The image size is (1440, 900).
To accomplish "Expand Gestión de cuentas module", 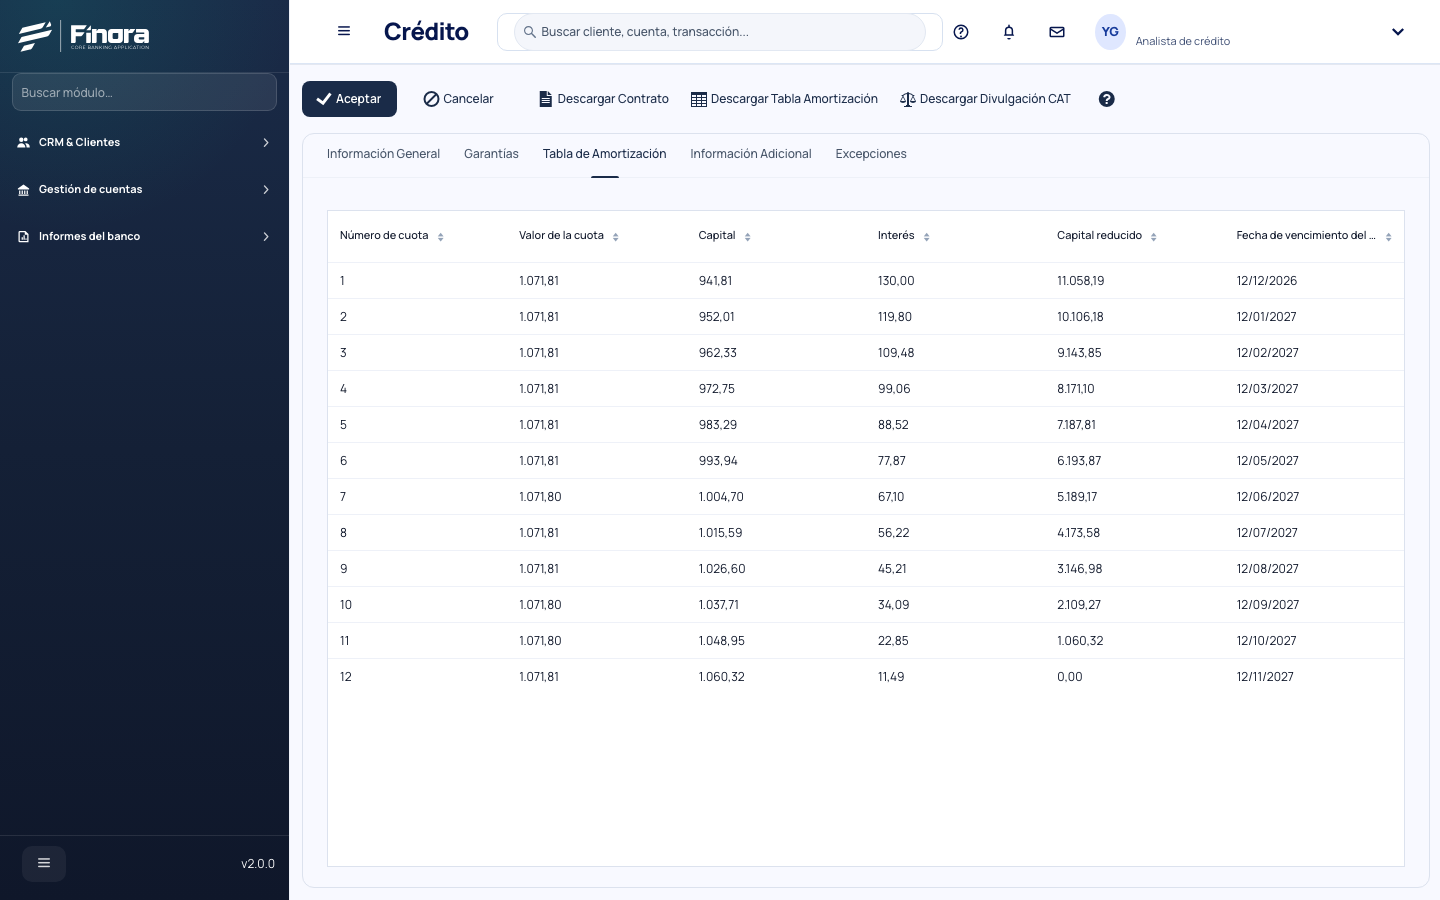I will pyautogui.click(x=144, y=190).
